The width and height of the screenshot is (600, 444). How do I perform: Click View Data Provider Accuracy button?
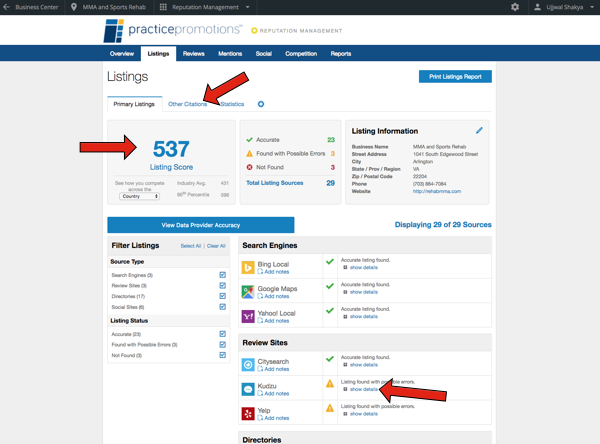tap(201, 225)
